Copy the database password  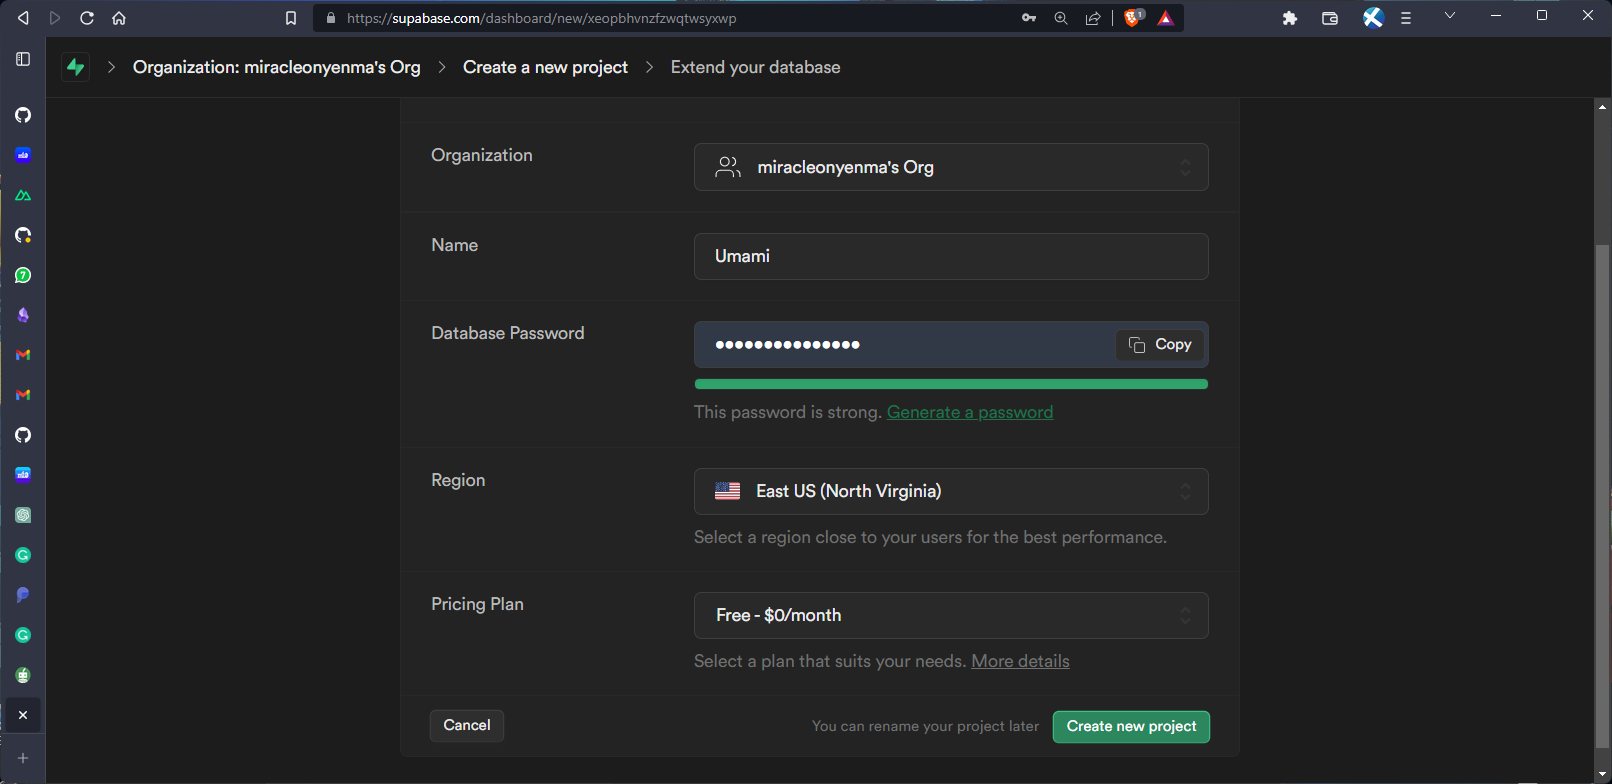tap(1160, 345)
